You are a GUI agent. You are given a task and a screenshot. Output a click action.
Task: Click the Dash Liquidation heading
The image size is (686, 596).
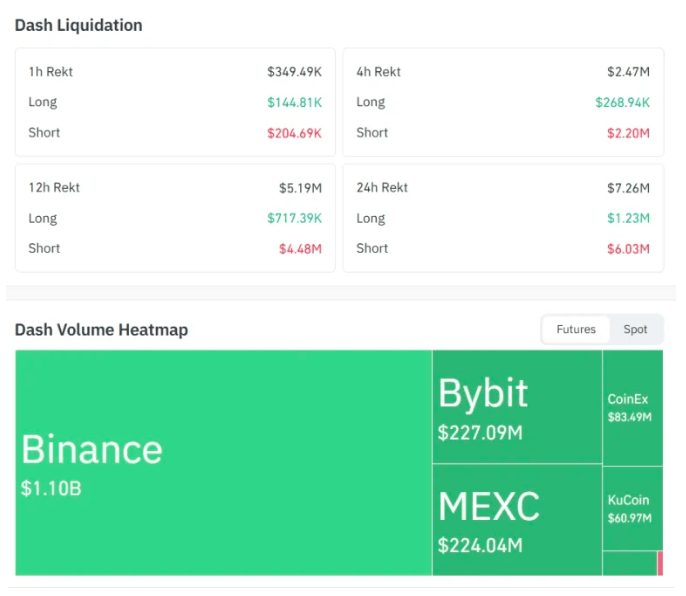pos(79,25)
